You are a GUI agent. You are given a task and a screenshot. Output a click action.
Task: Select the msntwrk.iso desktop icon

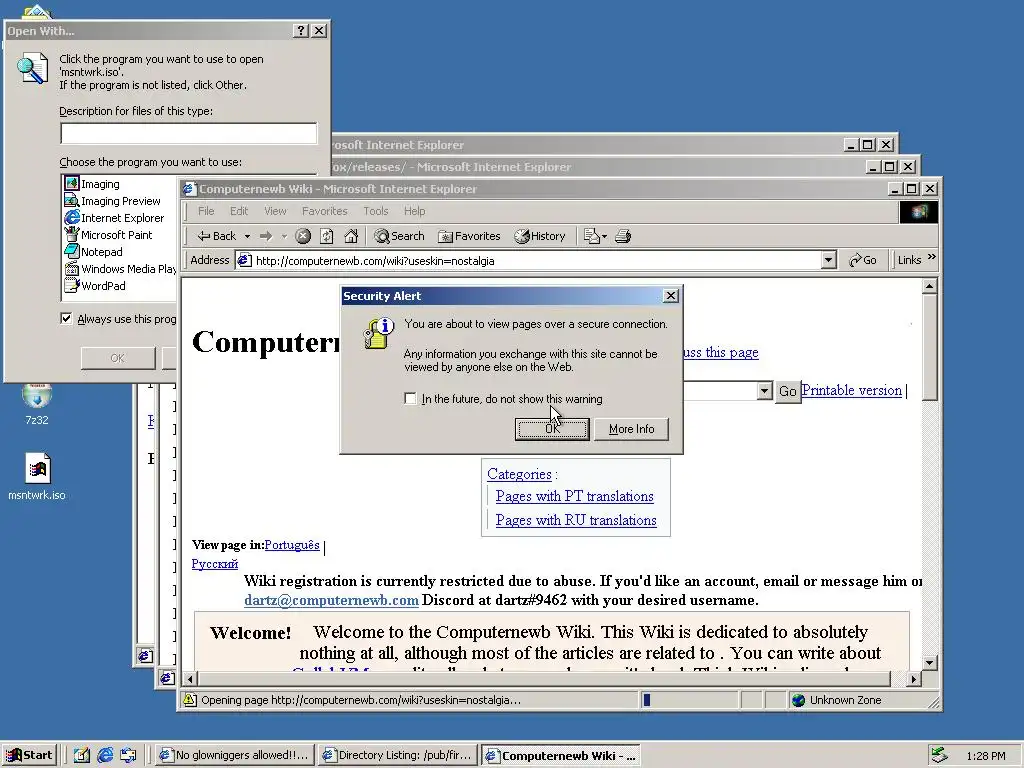pos(37,476)
